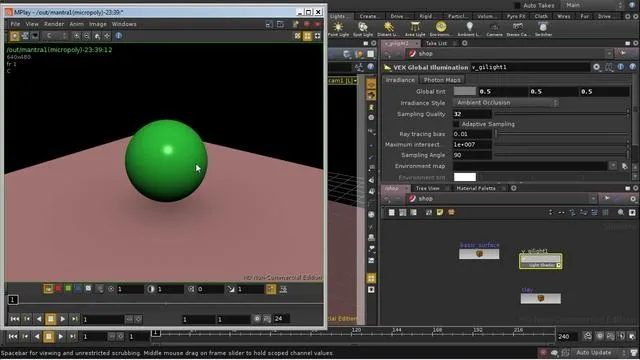640x360 pixels.
Task: Jump to first frame in MPlay
Action: (15, 319)
